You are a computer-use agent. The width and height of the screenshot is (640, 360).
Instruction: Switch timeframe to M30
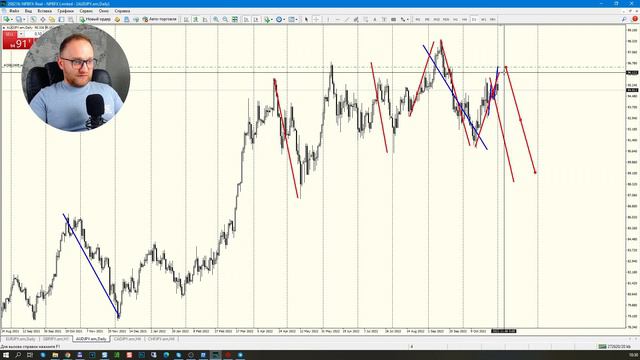446,19
